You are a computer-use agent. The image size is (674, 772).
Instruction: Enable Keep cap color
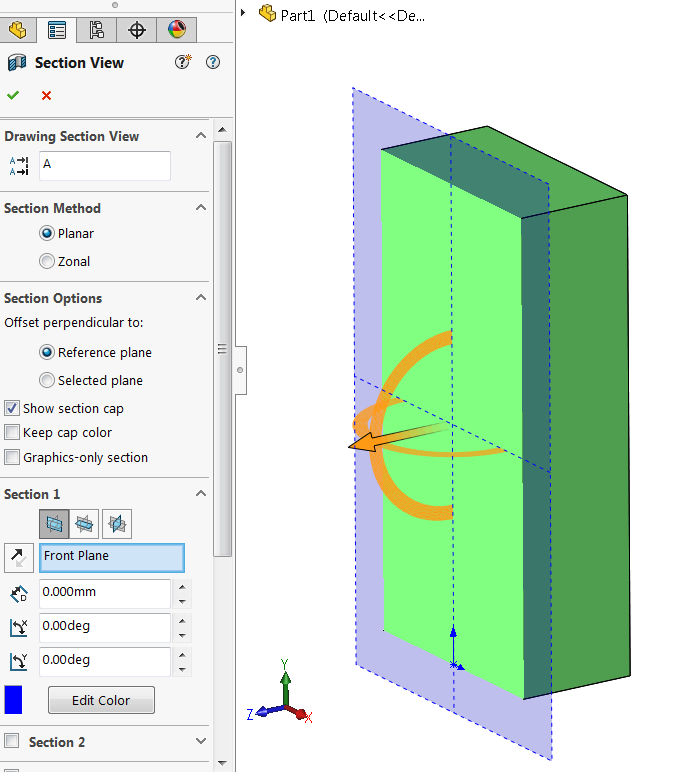pyautogui.click(x=12, y=432)
